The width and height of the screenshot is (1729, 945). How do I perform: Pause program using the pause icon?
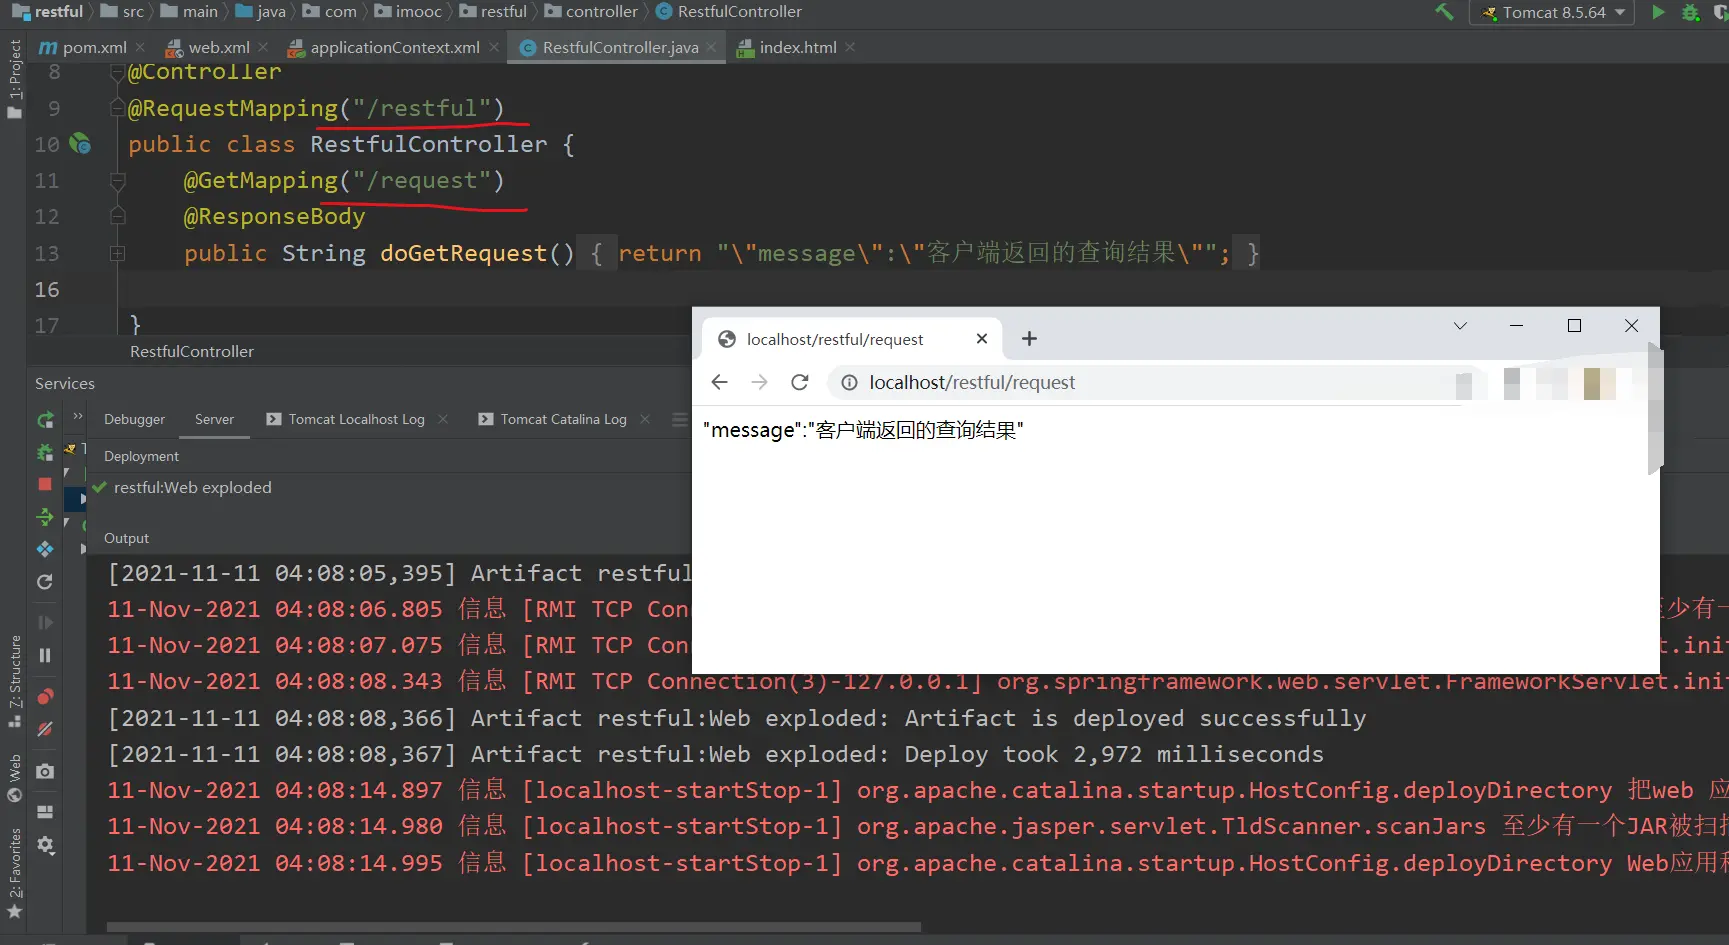45,656
